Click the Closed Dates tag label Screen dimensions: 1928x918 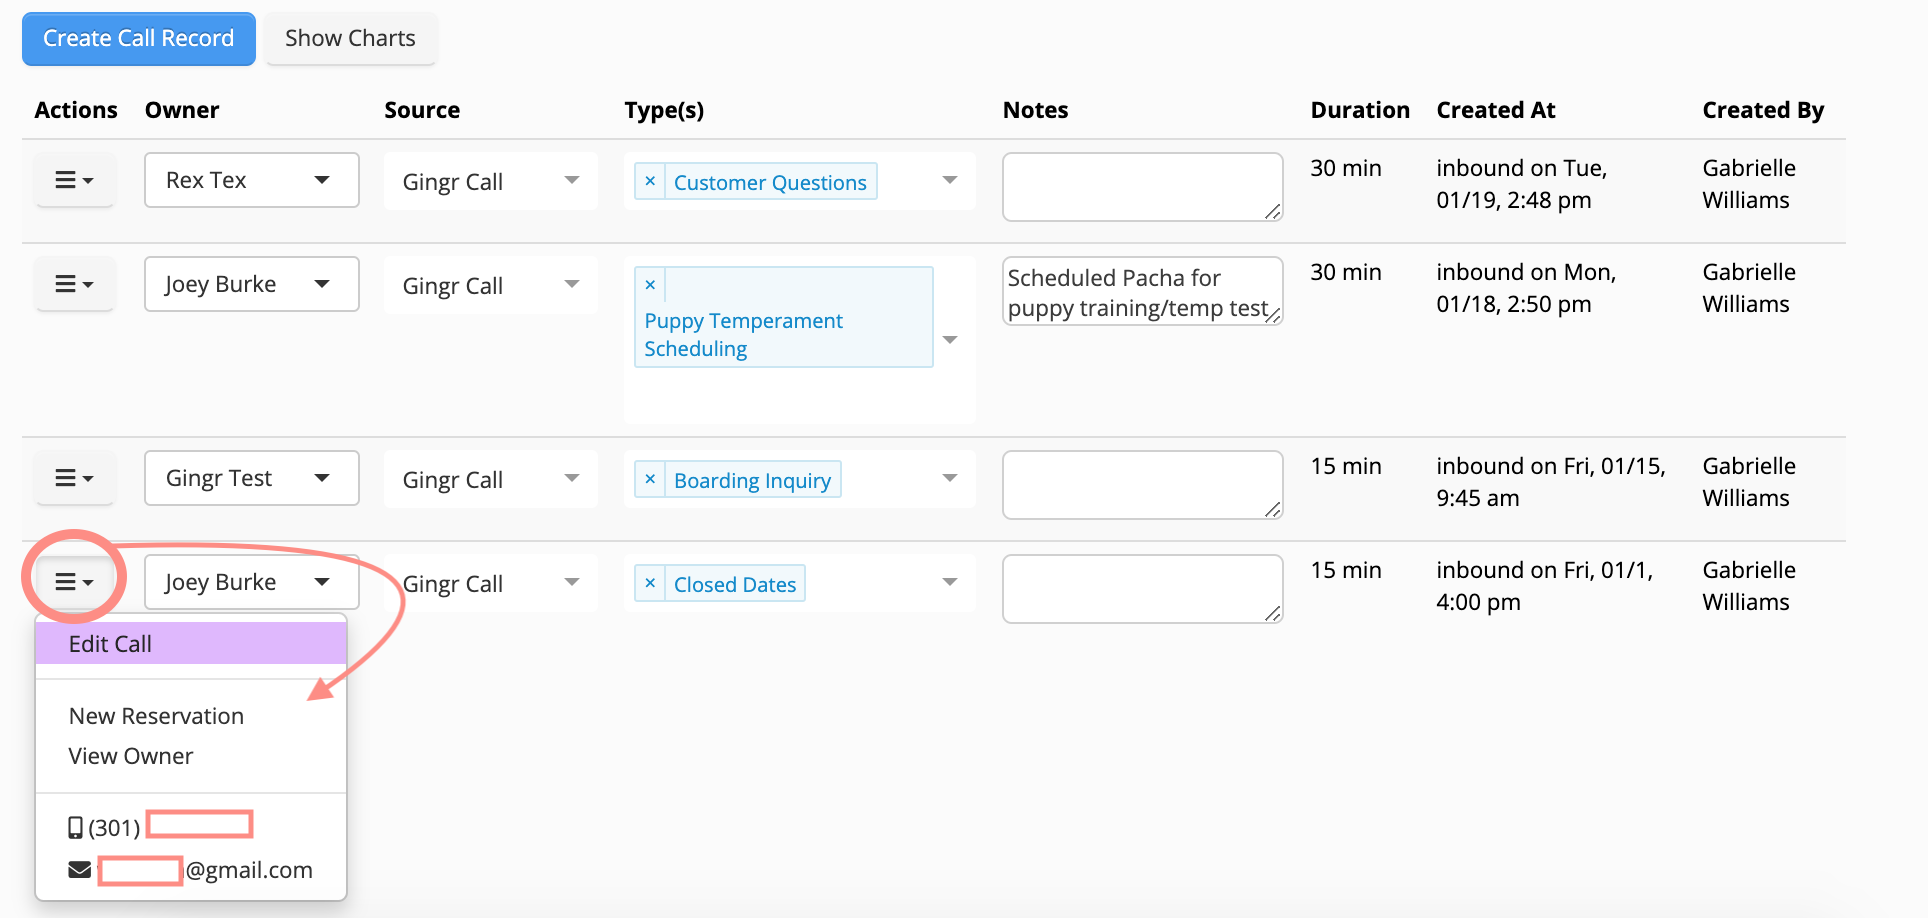coord(735,584)
